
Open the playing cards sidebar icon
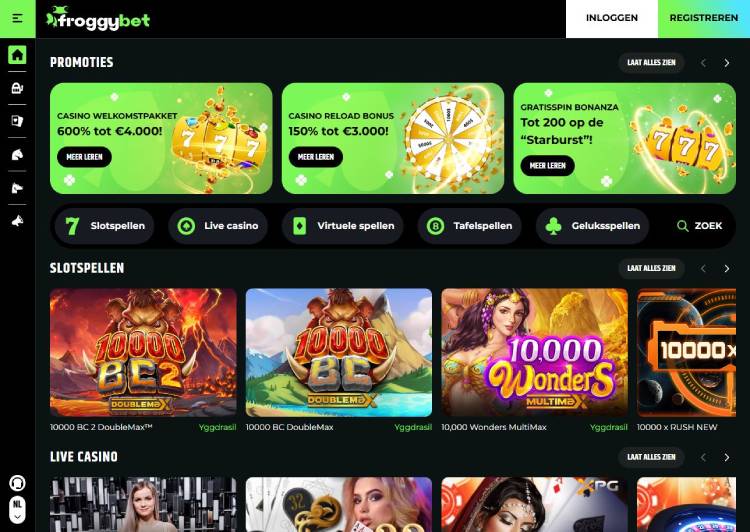17,121
